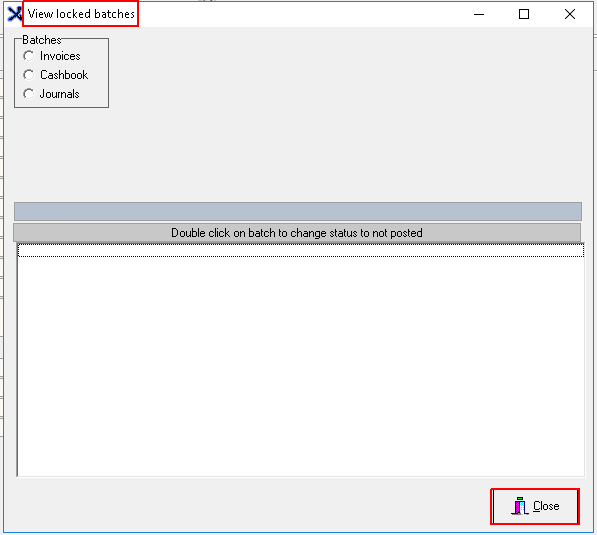Click the Journals label text
This screenshot has height=535, width=597.
pyautogui.click(x=60, y=94)
